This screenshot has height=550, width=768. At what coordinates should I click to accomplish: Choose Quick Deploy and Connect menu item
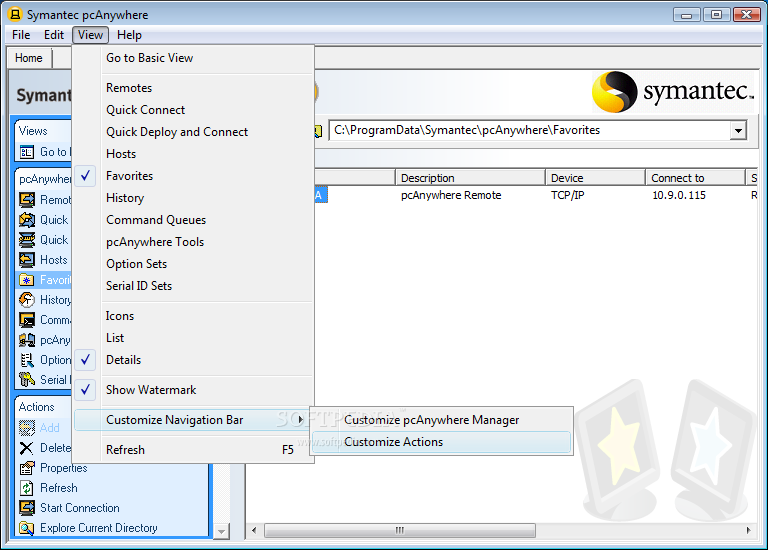(x=193, y=132)
